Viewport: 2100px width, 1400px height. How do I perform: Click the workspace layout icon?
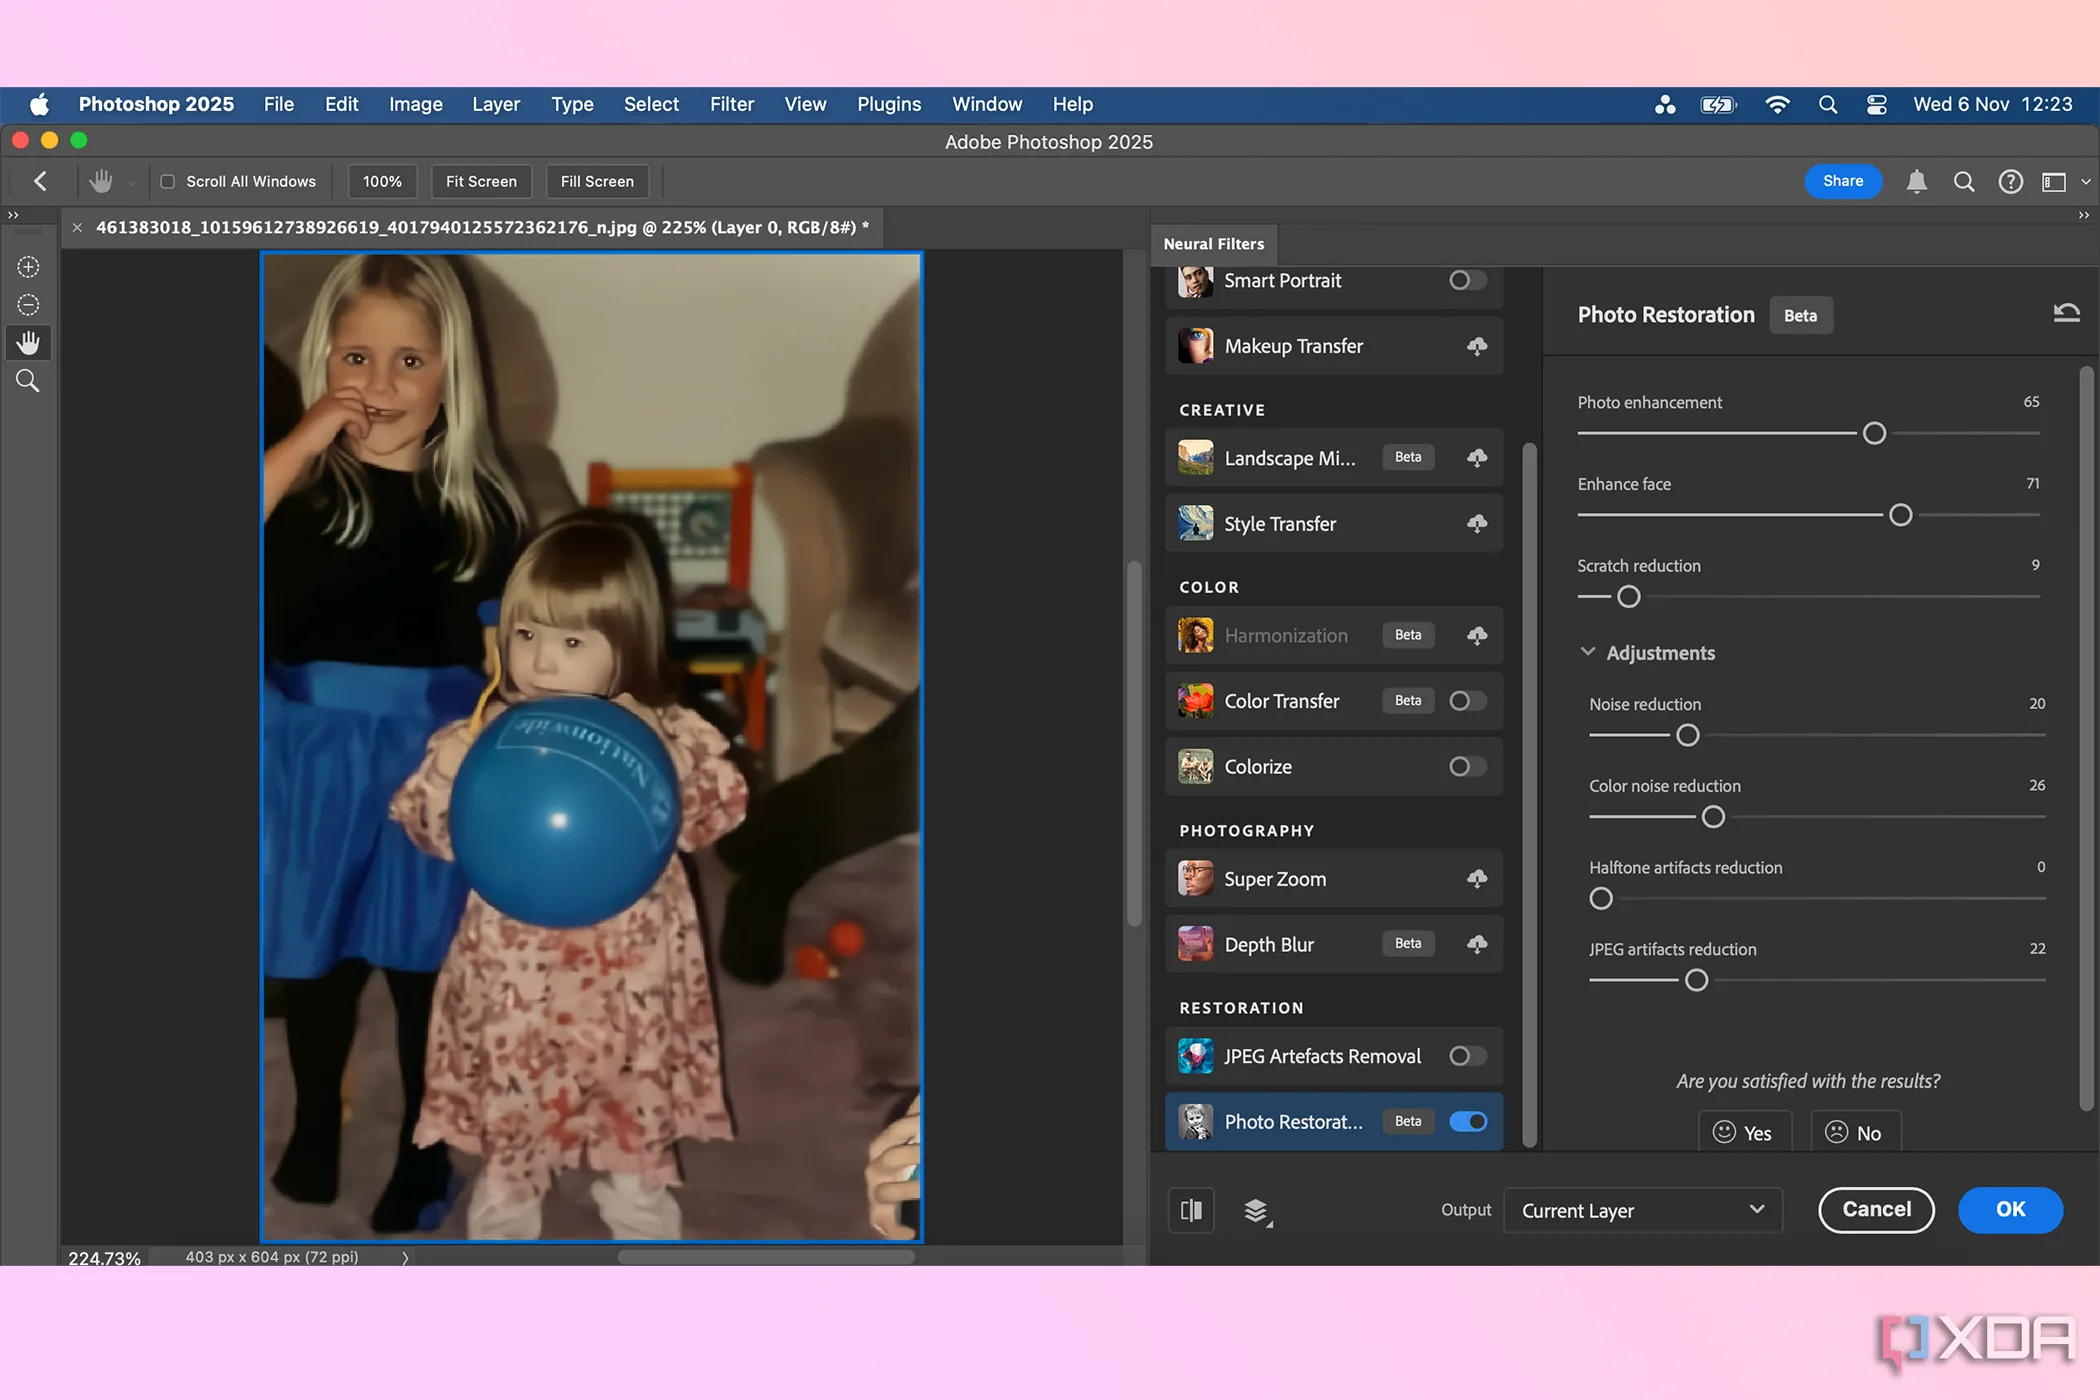[2054, 182]
